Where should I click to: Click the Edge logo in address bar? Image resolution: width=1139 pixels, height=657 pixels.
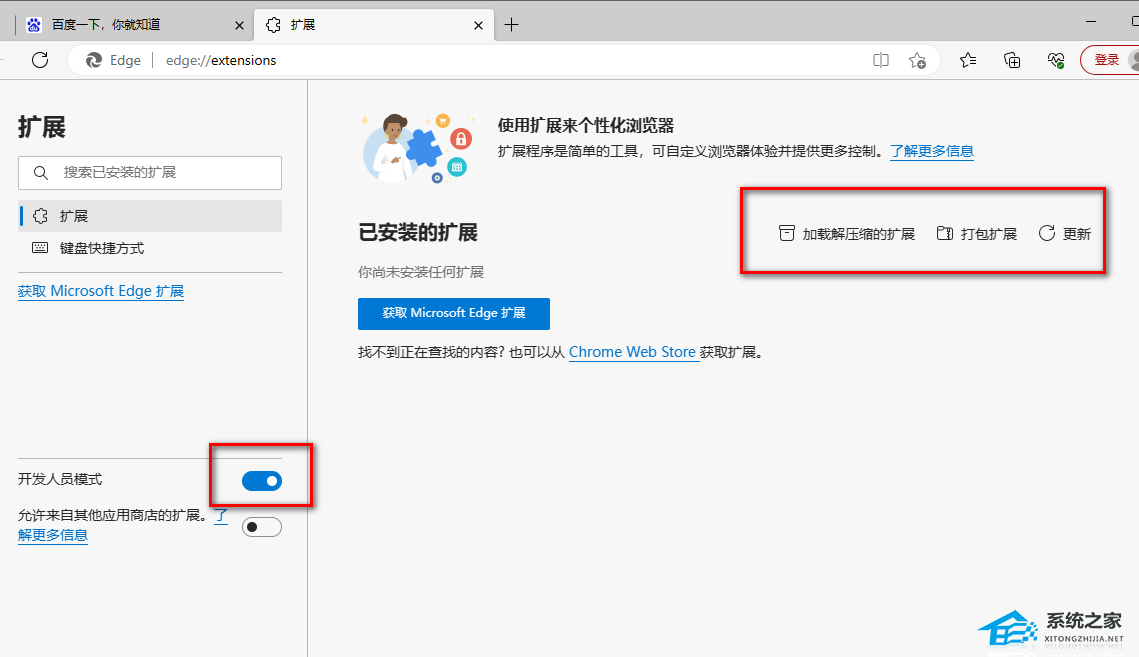94,60
